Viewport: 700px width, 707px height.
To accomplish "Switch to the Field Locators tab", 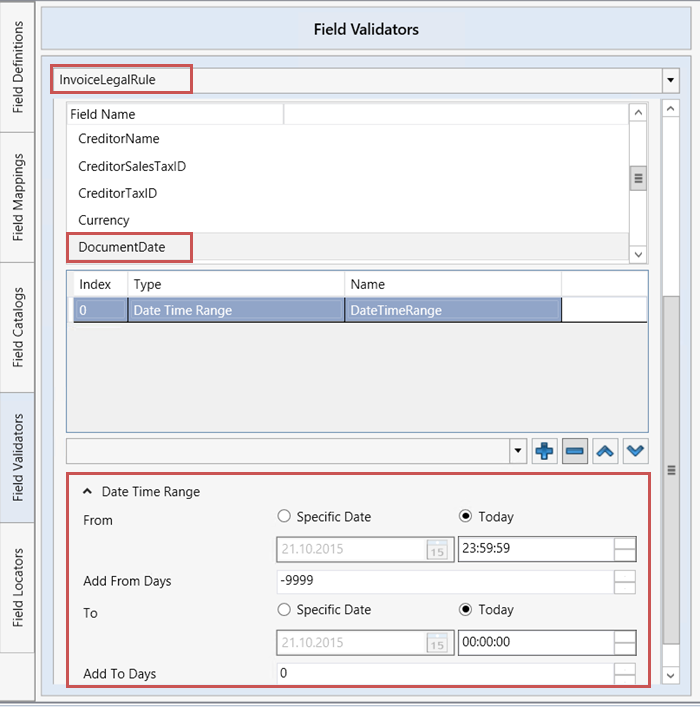I will 19,587.
